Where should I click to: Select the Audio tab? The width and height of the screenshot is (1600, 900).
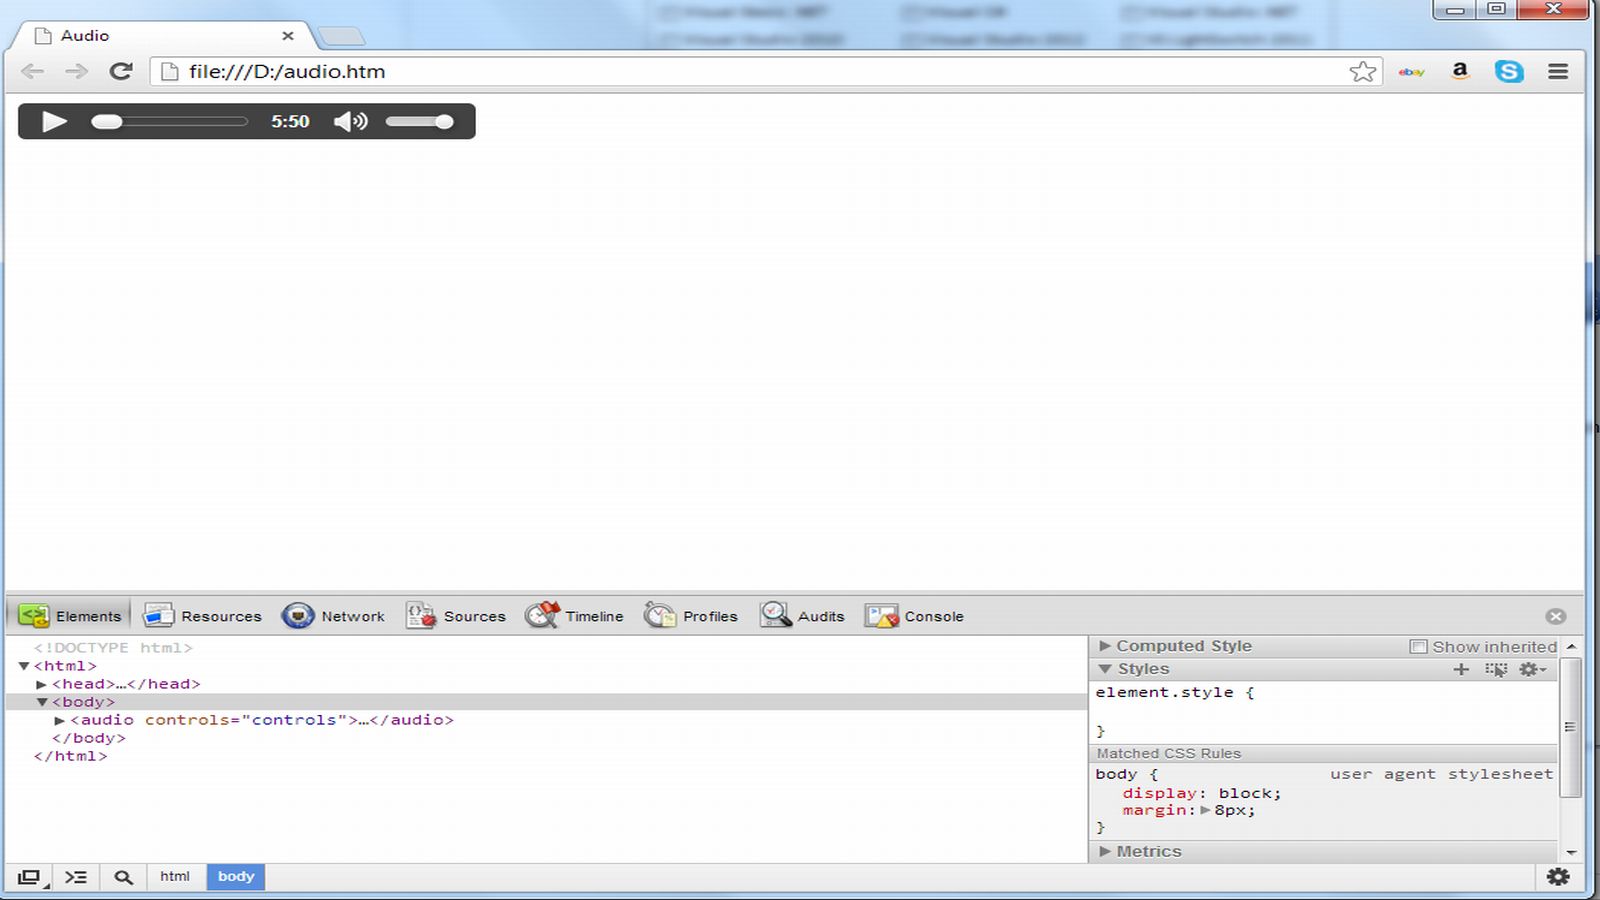162,35
